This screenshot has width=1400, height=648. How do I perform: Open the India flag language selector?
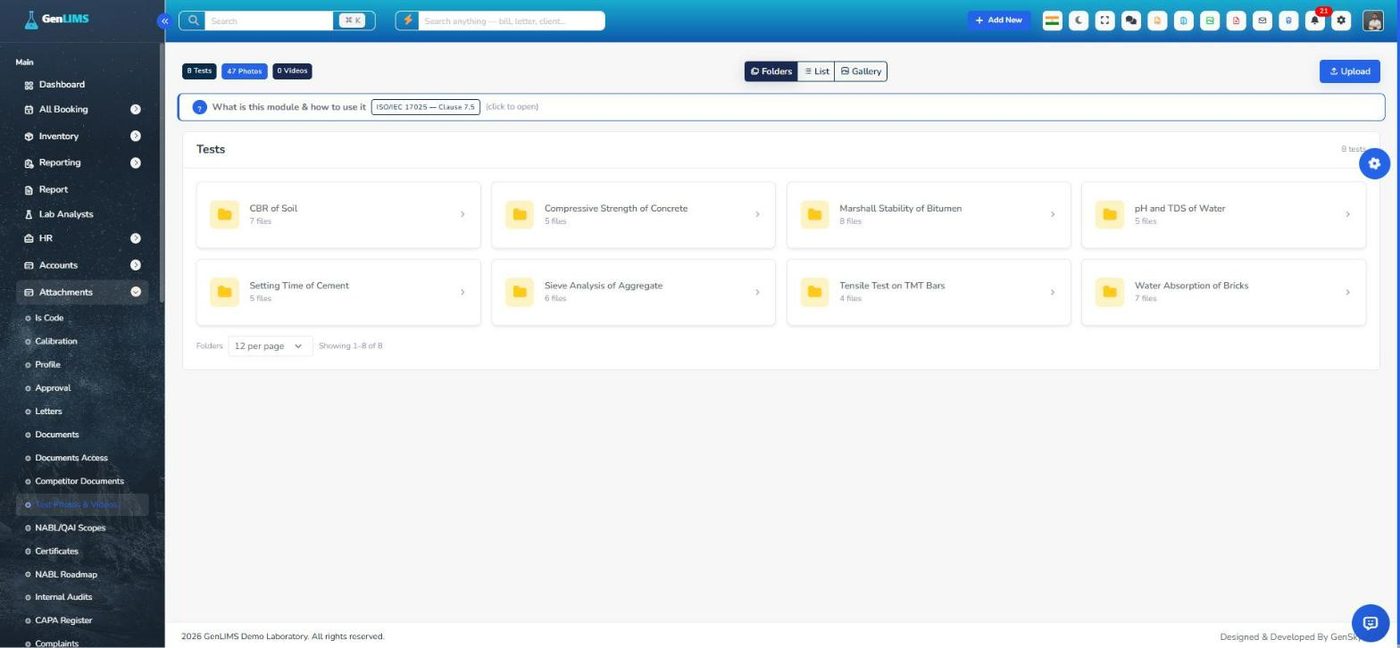pyautogui.click(x=1052, y=20)
